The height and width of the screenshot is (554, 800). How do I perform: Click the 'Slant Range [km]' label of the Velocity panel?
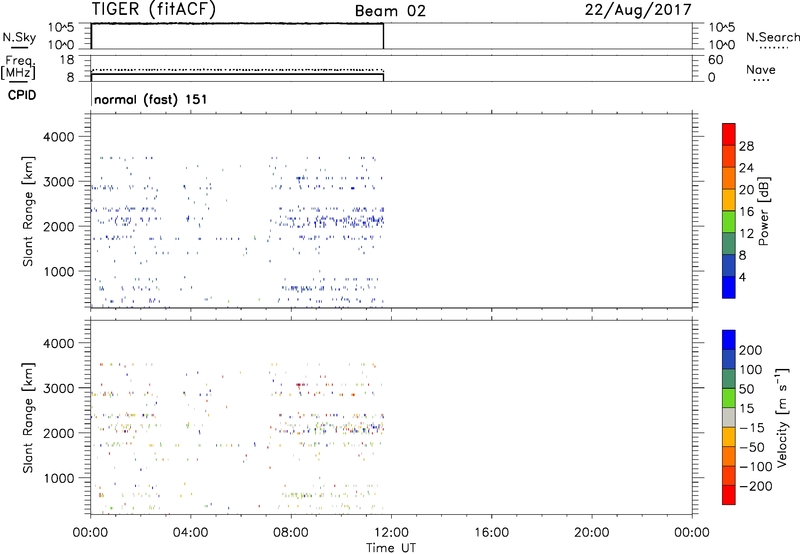pyautogui.click(x=28, y=417)
